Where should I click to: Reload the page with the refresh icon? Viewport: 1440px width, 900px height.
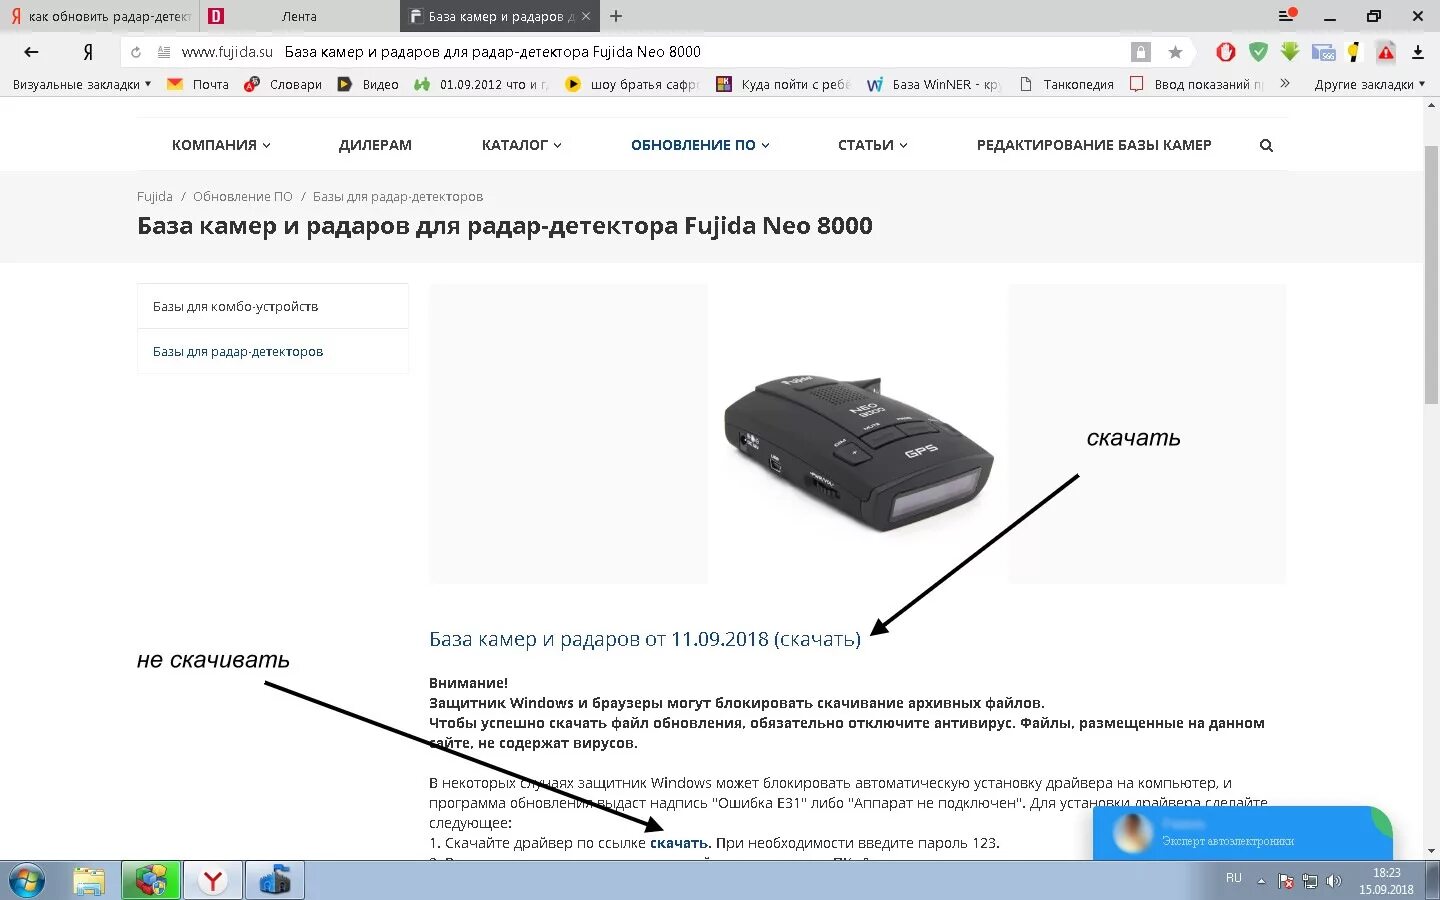point(136,52)
